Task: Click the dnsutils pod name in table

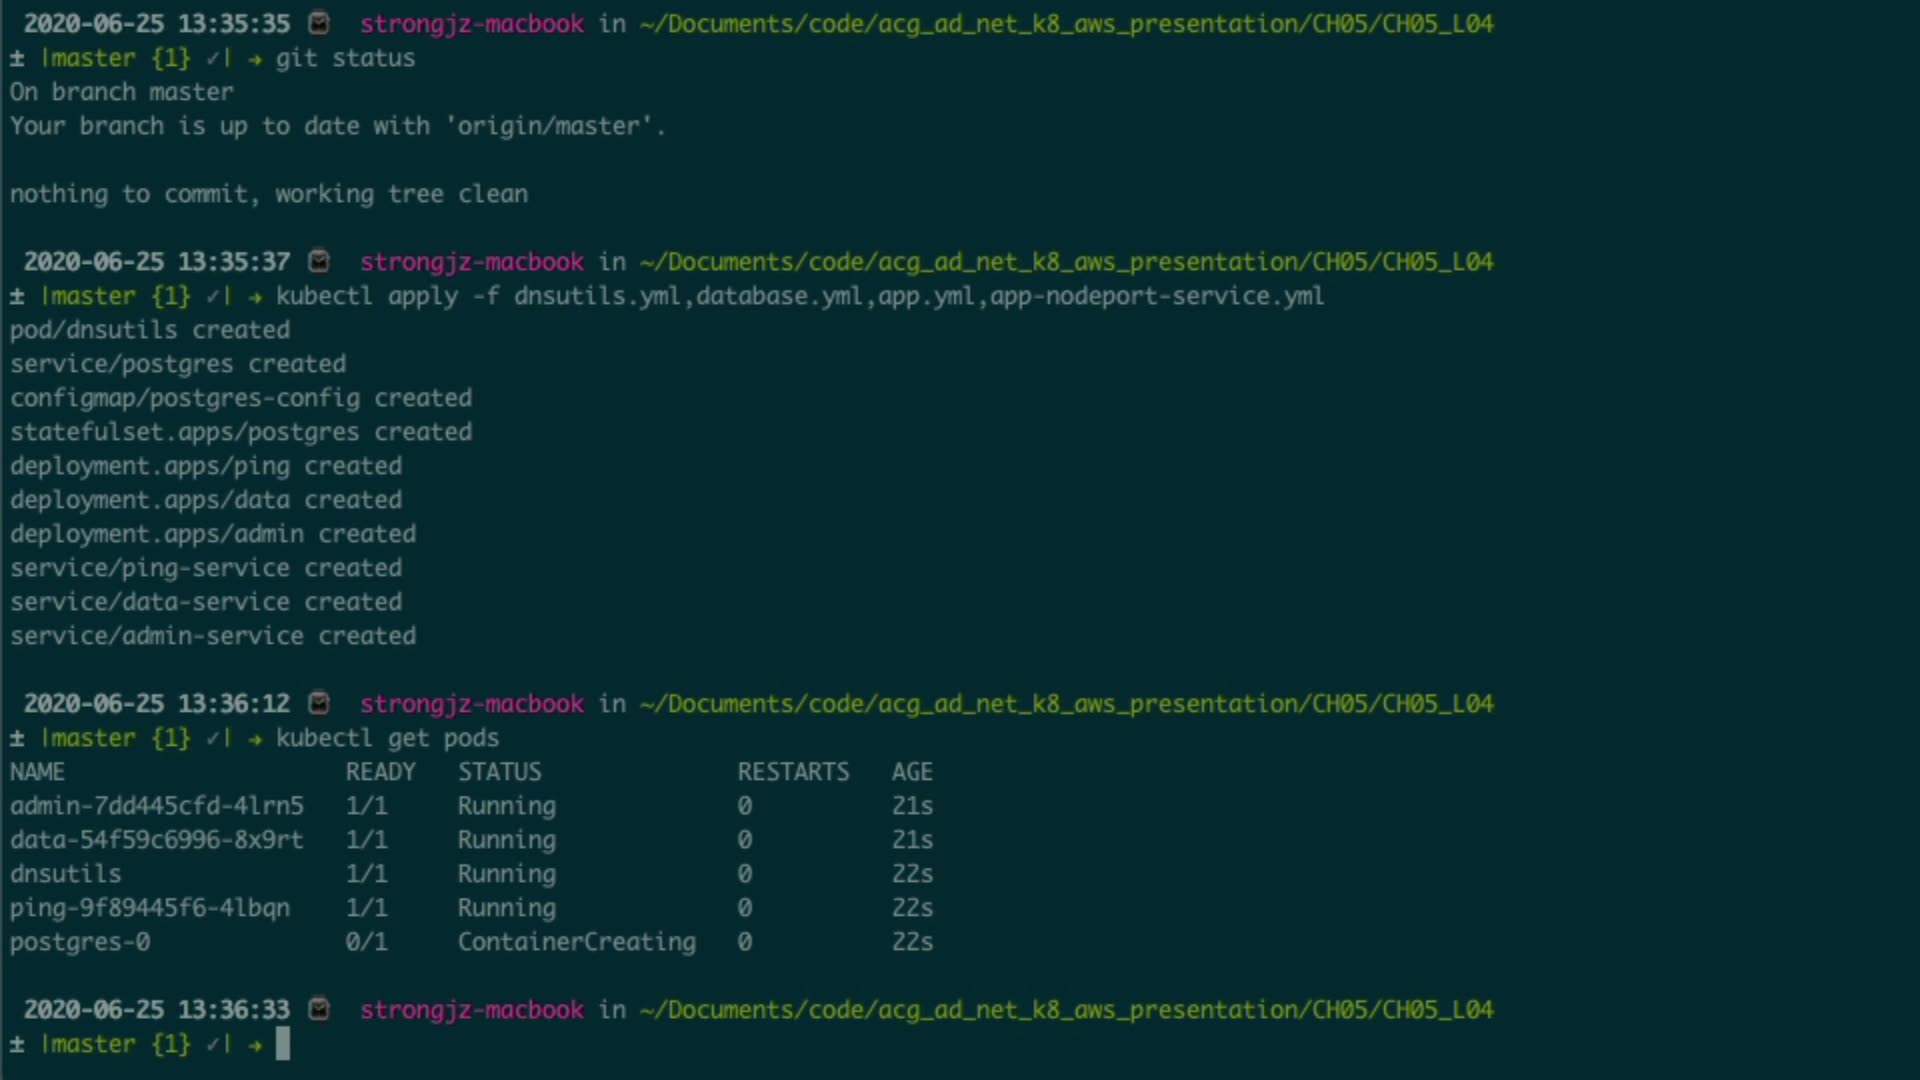Action: tap(66, 874)
